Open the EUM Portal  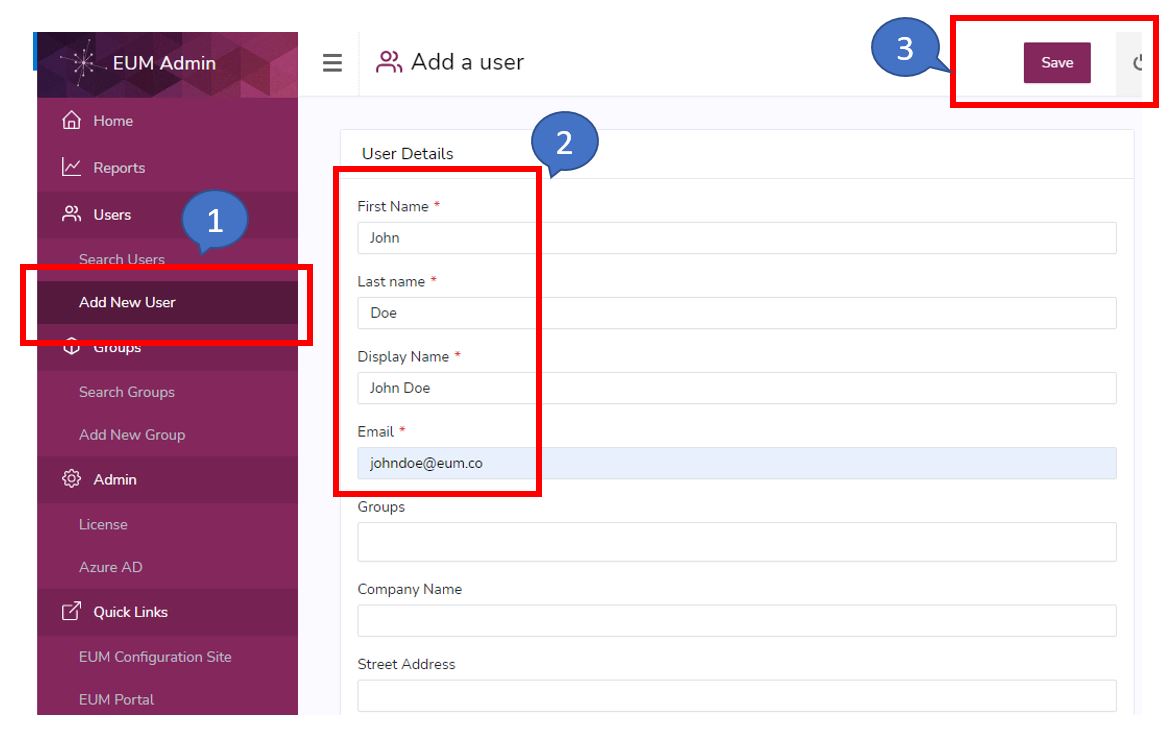click(x=117, y=699)
